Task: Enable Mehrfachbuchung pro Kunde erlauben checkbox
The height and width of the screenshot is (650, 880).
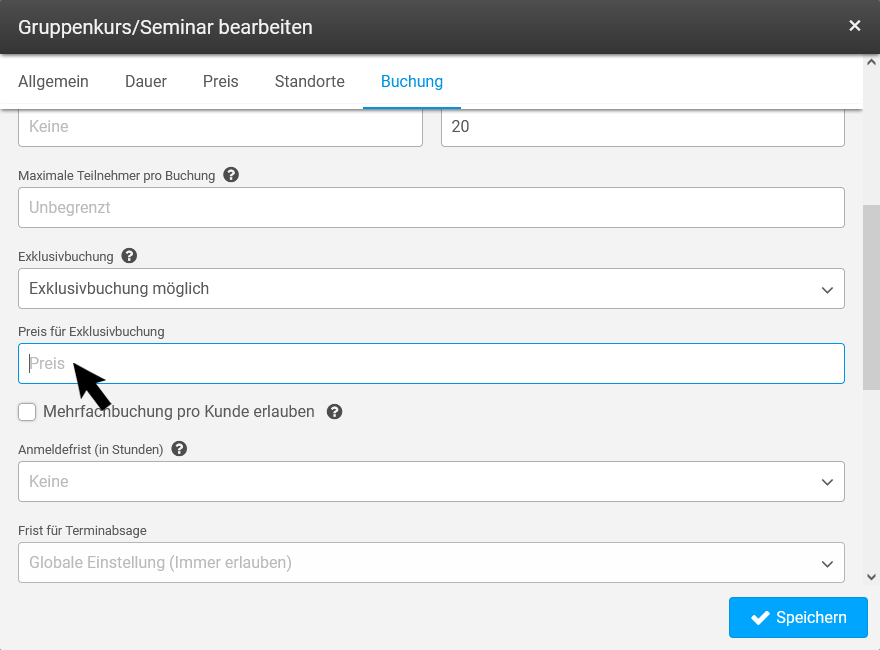Action: [28, 412]
